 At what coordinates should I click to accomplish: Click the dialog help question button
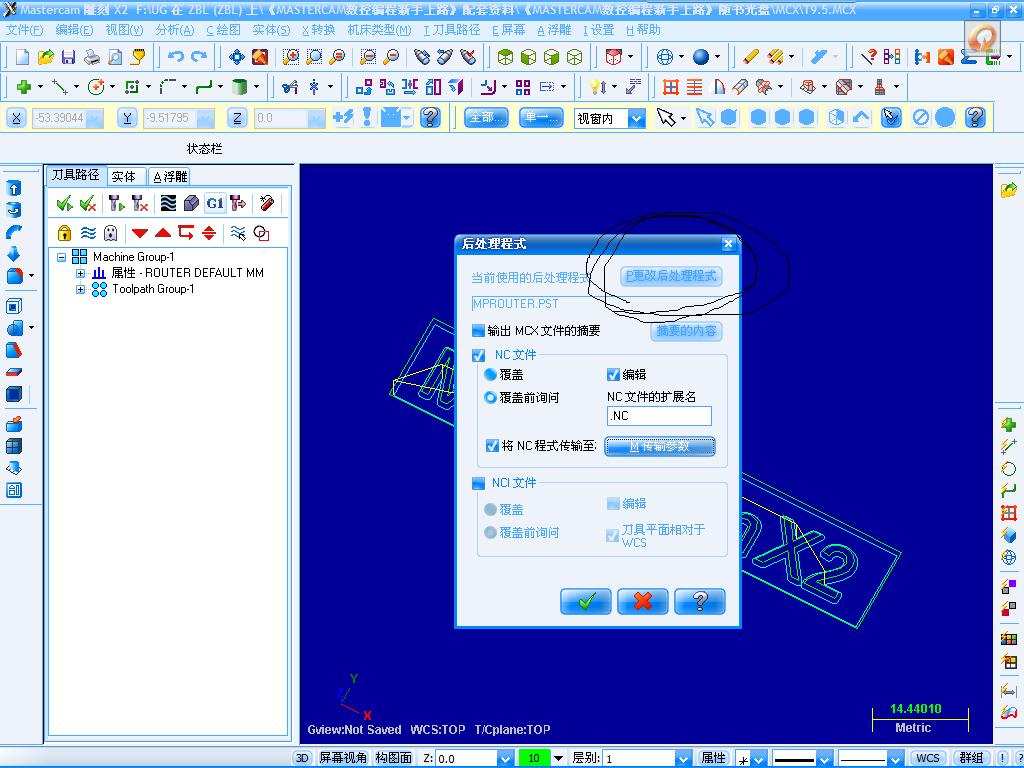[x=699, y=601]
